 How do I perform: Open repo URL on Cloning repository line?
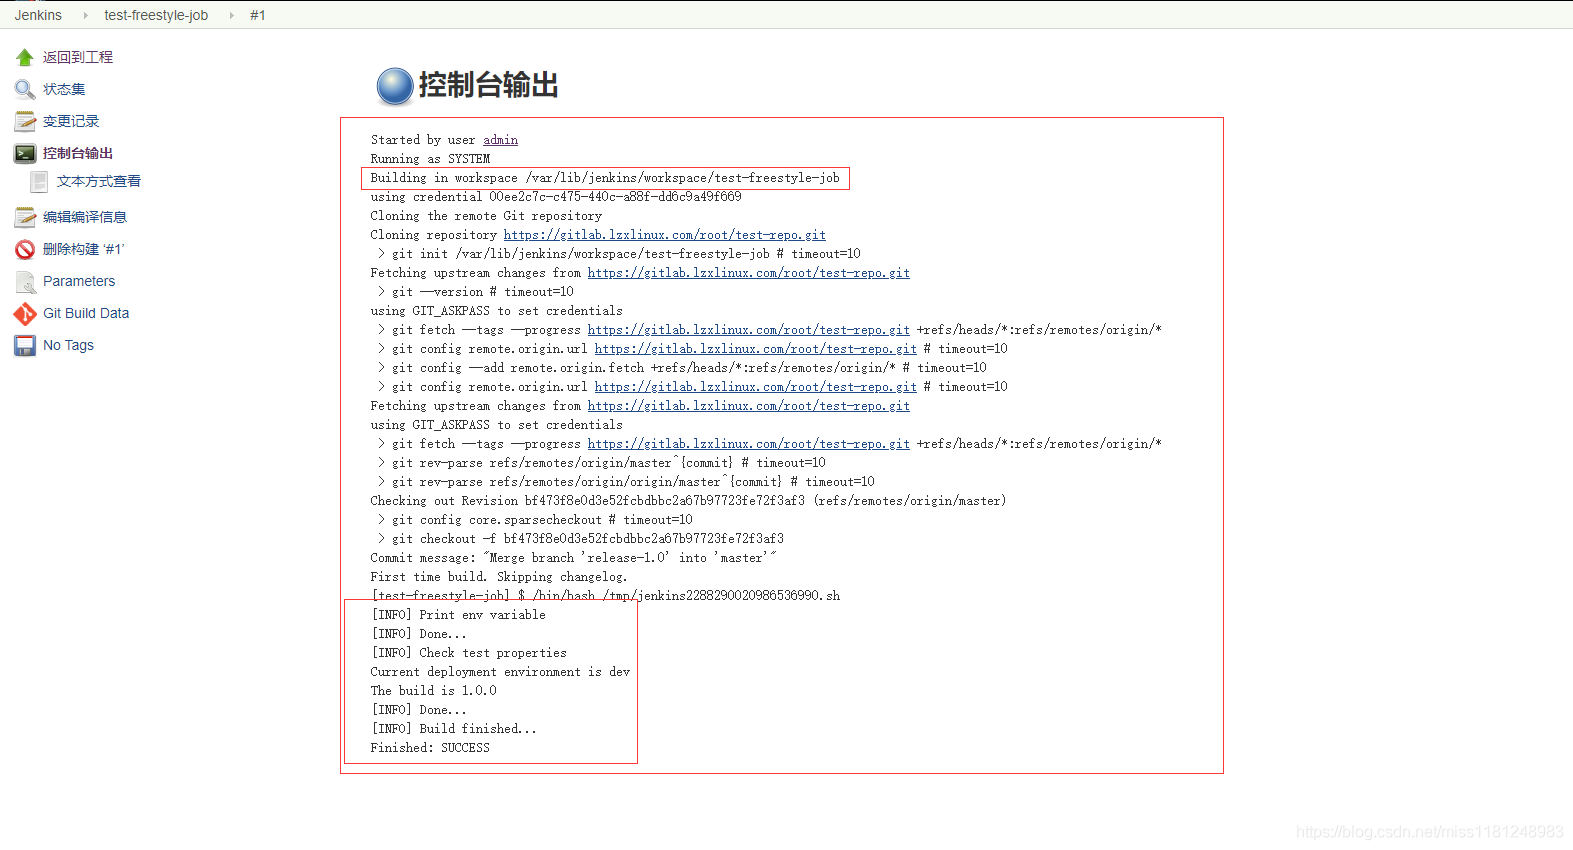[665, 235]
